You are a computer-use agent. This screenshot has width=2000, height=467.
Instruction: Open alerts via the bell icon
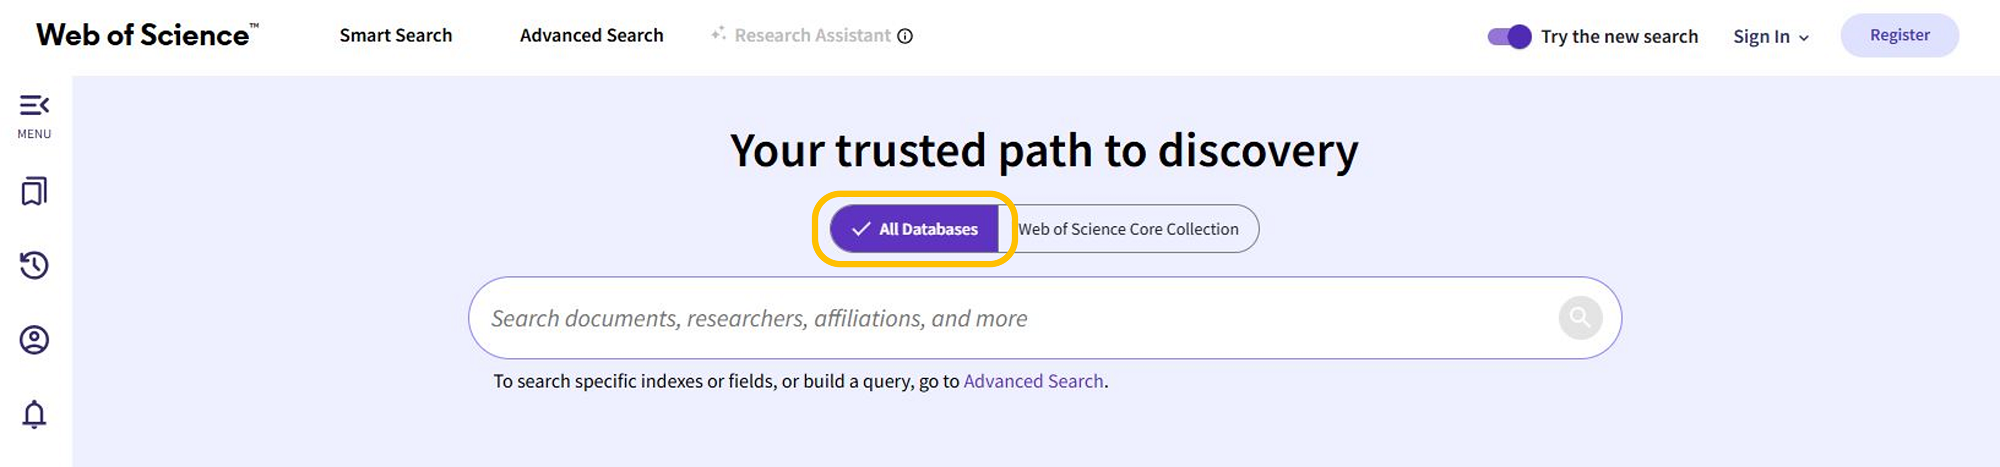tap(34, 414)
